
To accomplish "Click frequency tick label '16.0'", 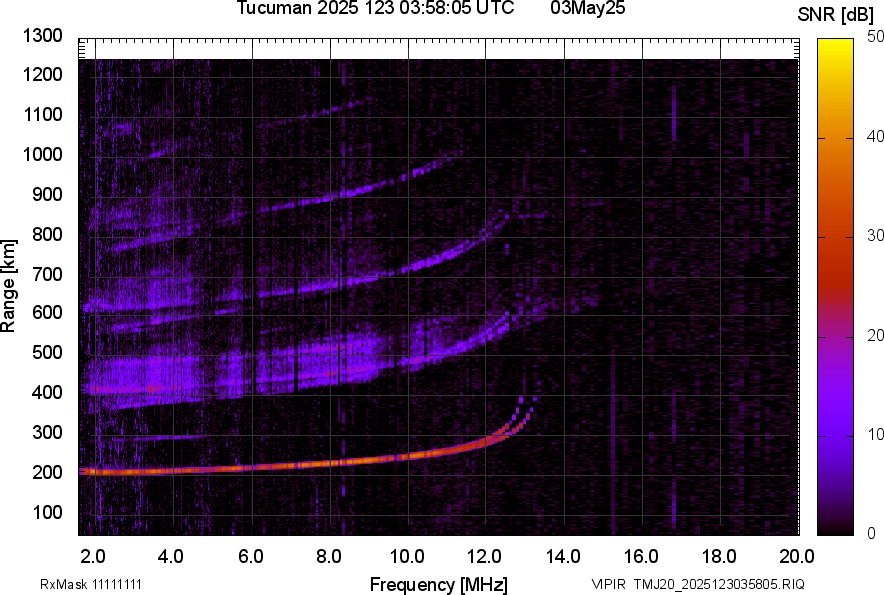I will coord(642,557).
